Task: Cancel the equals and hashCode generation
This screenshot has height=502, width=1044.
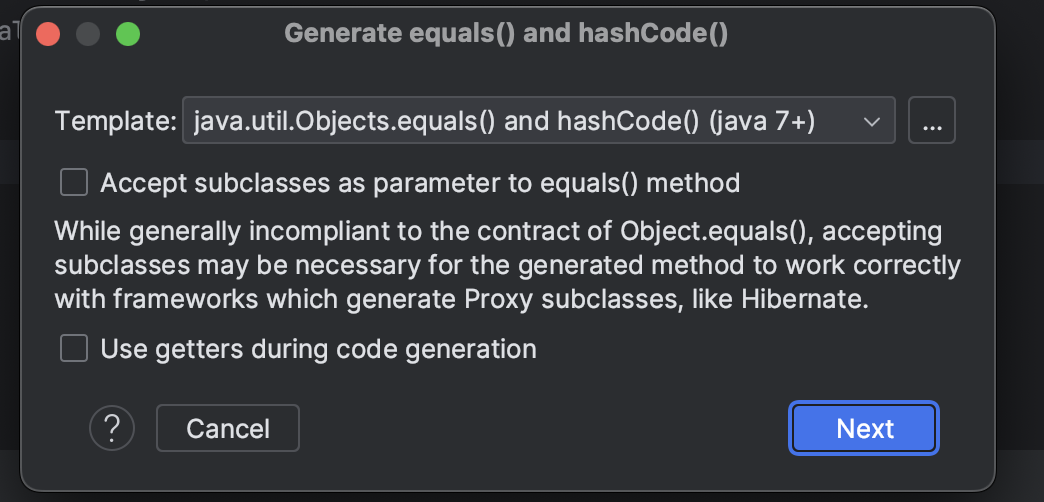Action: [228, 428]
